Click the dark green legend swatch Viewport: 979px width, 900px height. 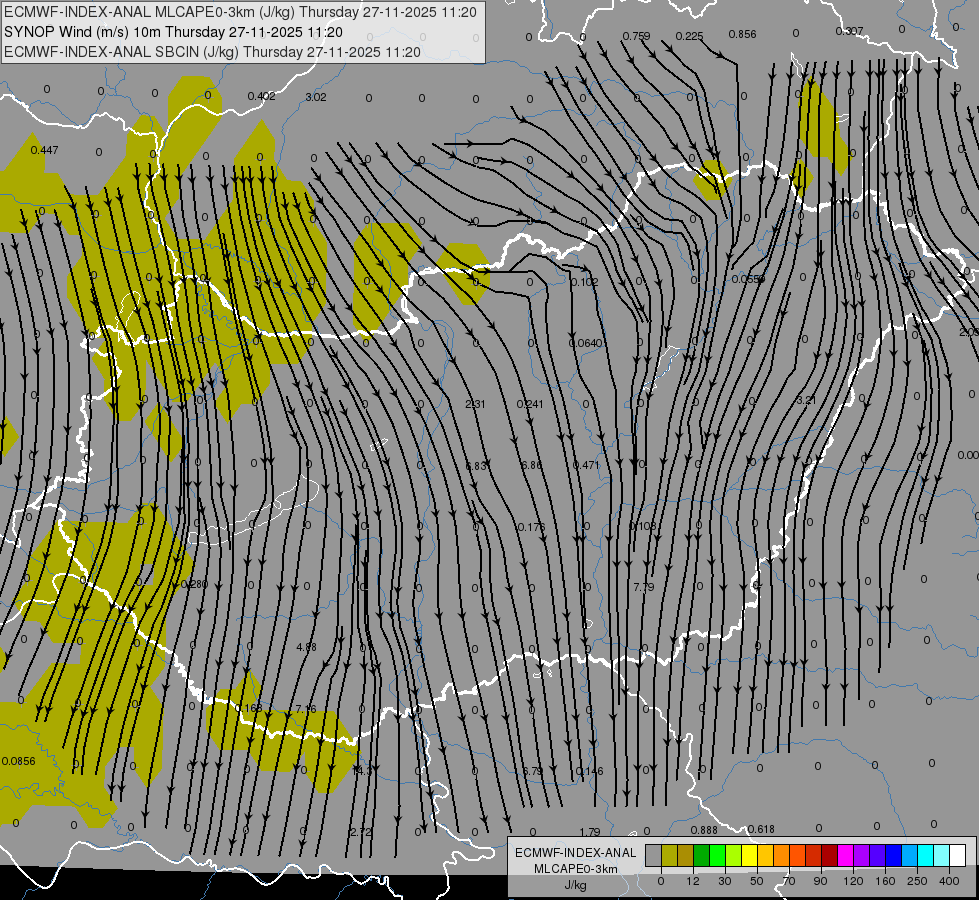[x=702, y=855]
